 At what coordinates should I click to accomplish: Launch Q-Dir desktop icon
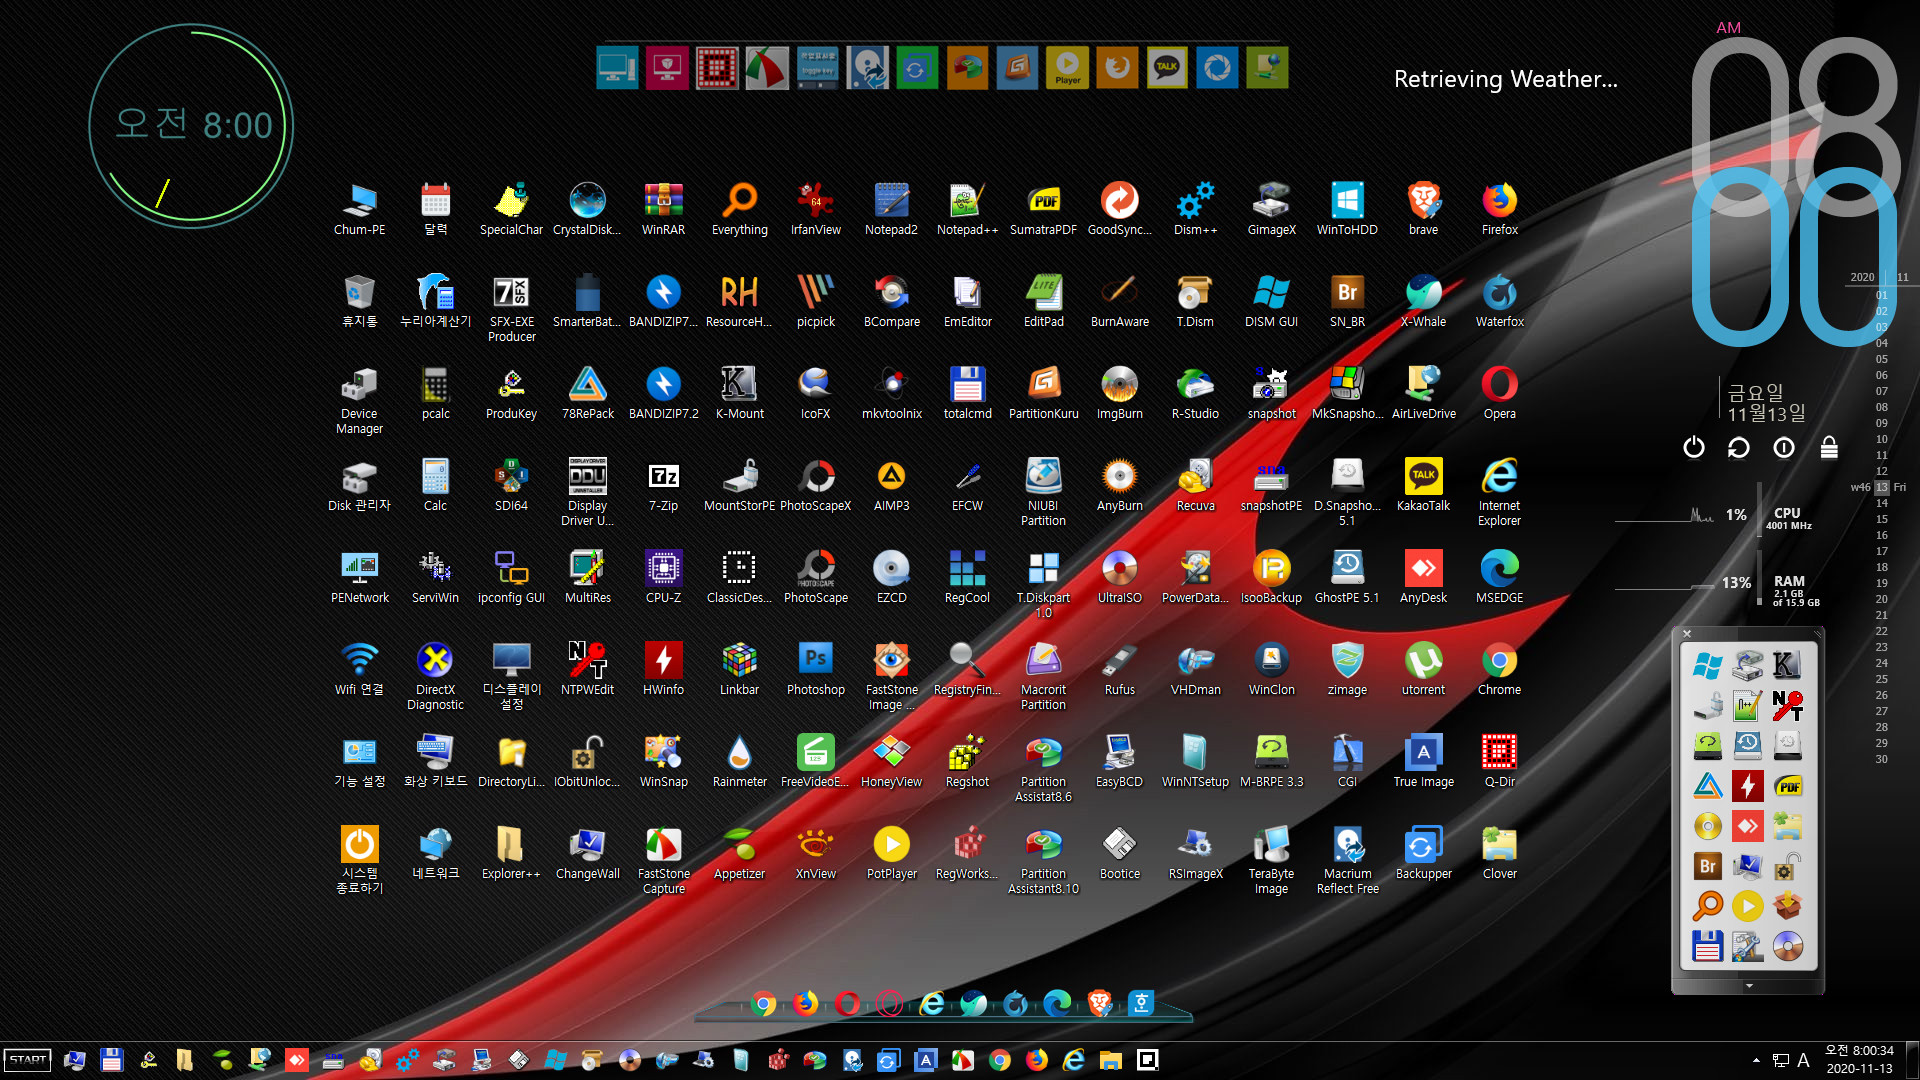click(x=1499, y=762)
